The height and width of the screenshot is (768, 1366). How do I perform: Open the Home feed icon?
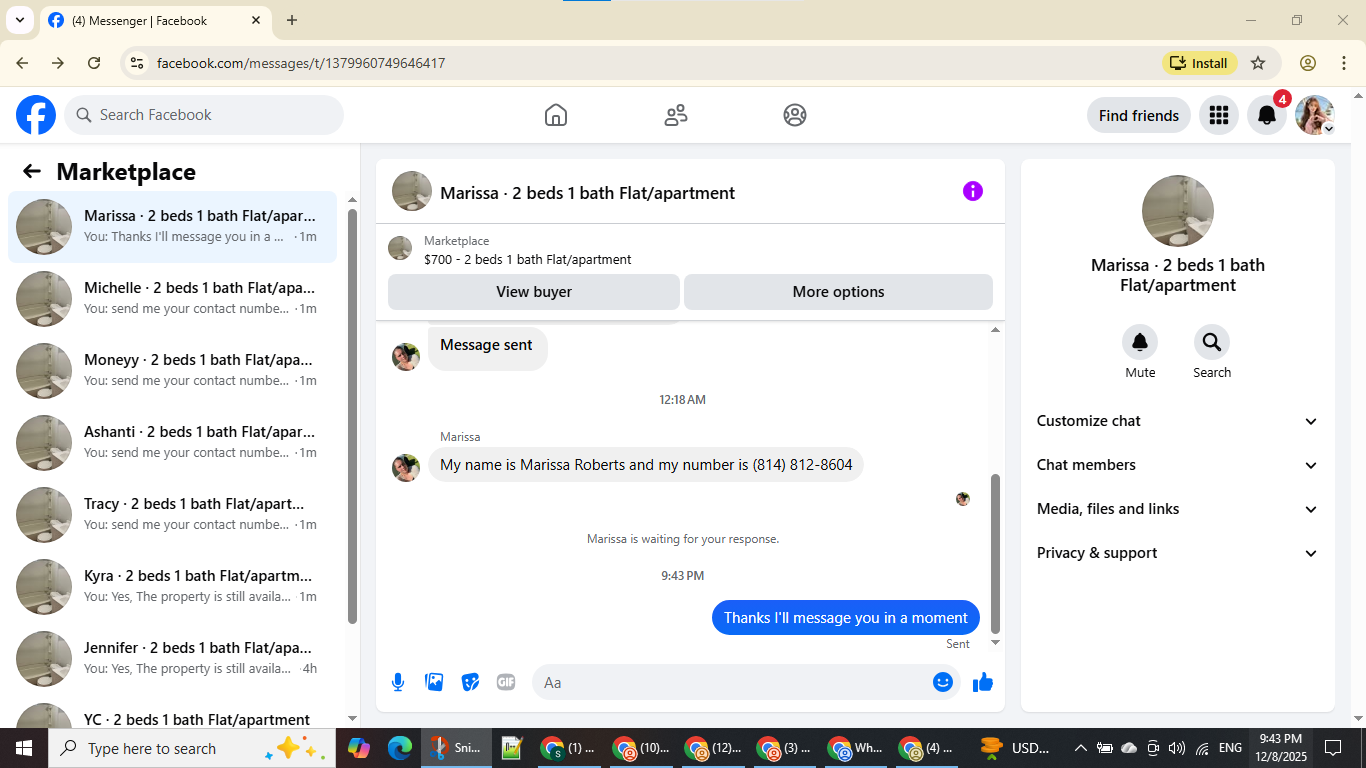(556, 115)
